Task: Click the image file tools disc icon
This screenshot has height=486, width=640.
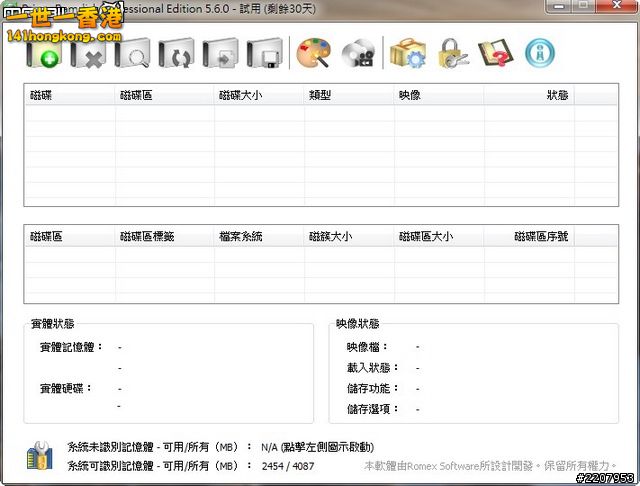Action: coord(358,53)
